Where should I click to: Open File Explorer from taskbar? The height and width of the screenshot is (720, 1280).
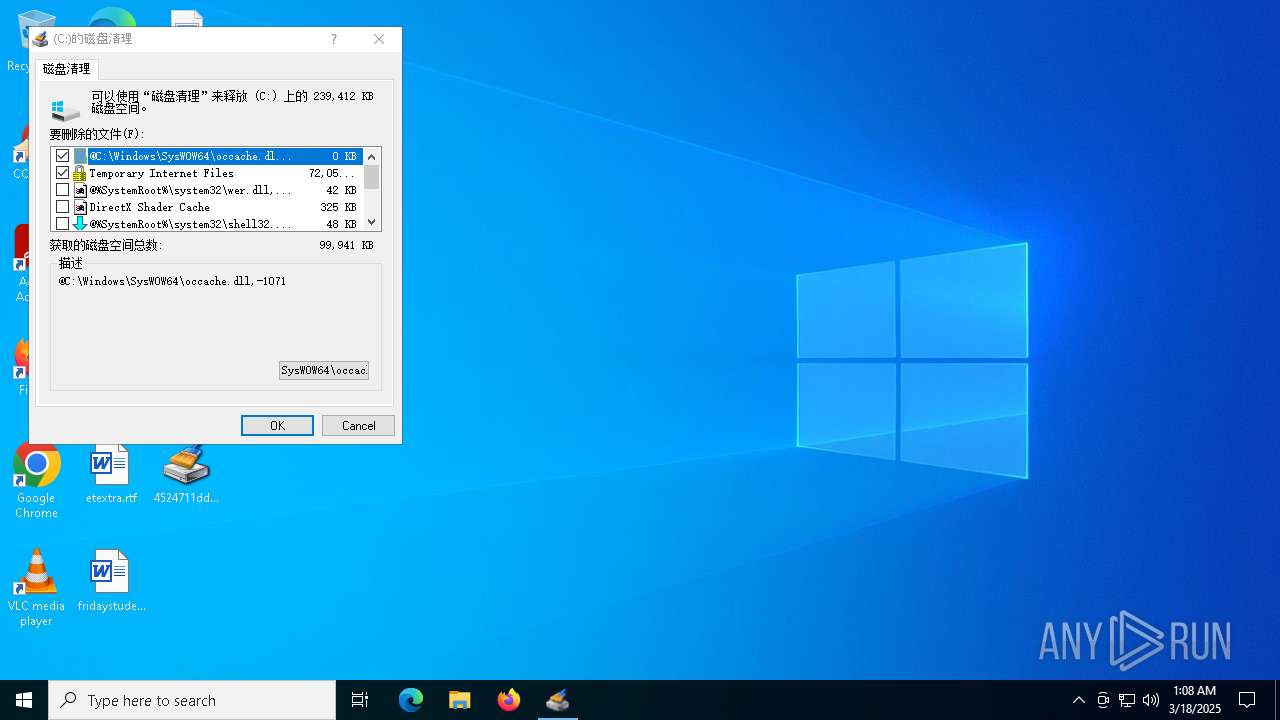coord(460,700)
